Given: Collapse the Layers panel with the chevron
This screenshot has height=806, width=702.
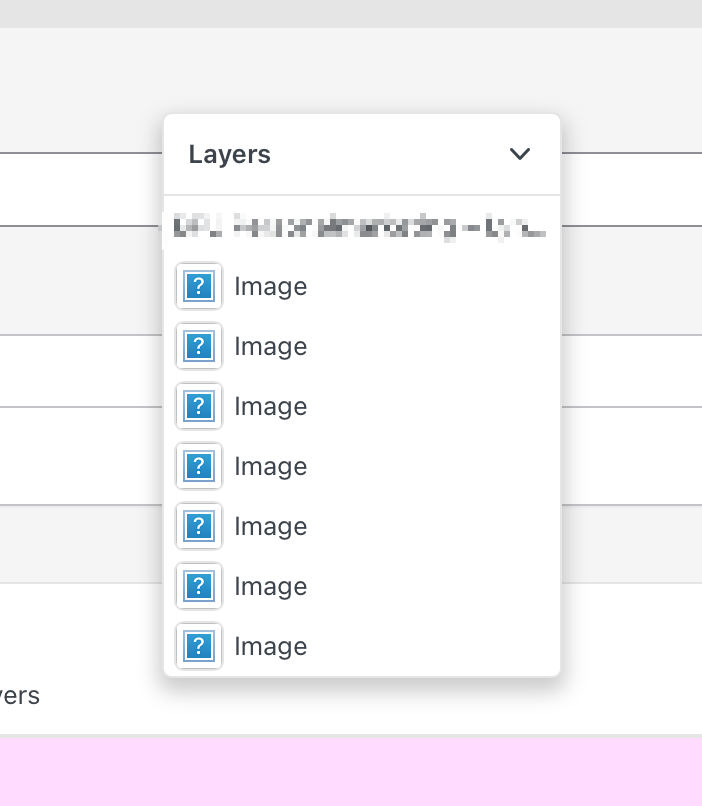Looking at the screenshot, I should tap(519, 154).
